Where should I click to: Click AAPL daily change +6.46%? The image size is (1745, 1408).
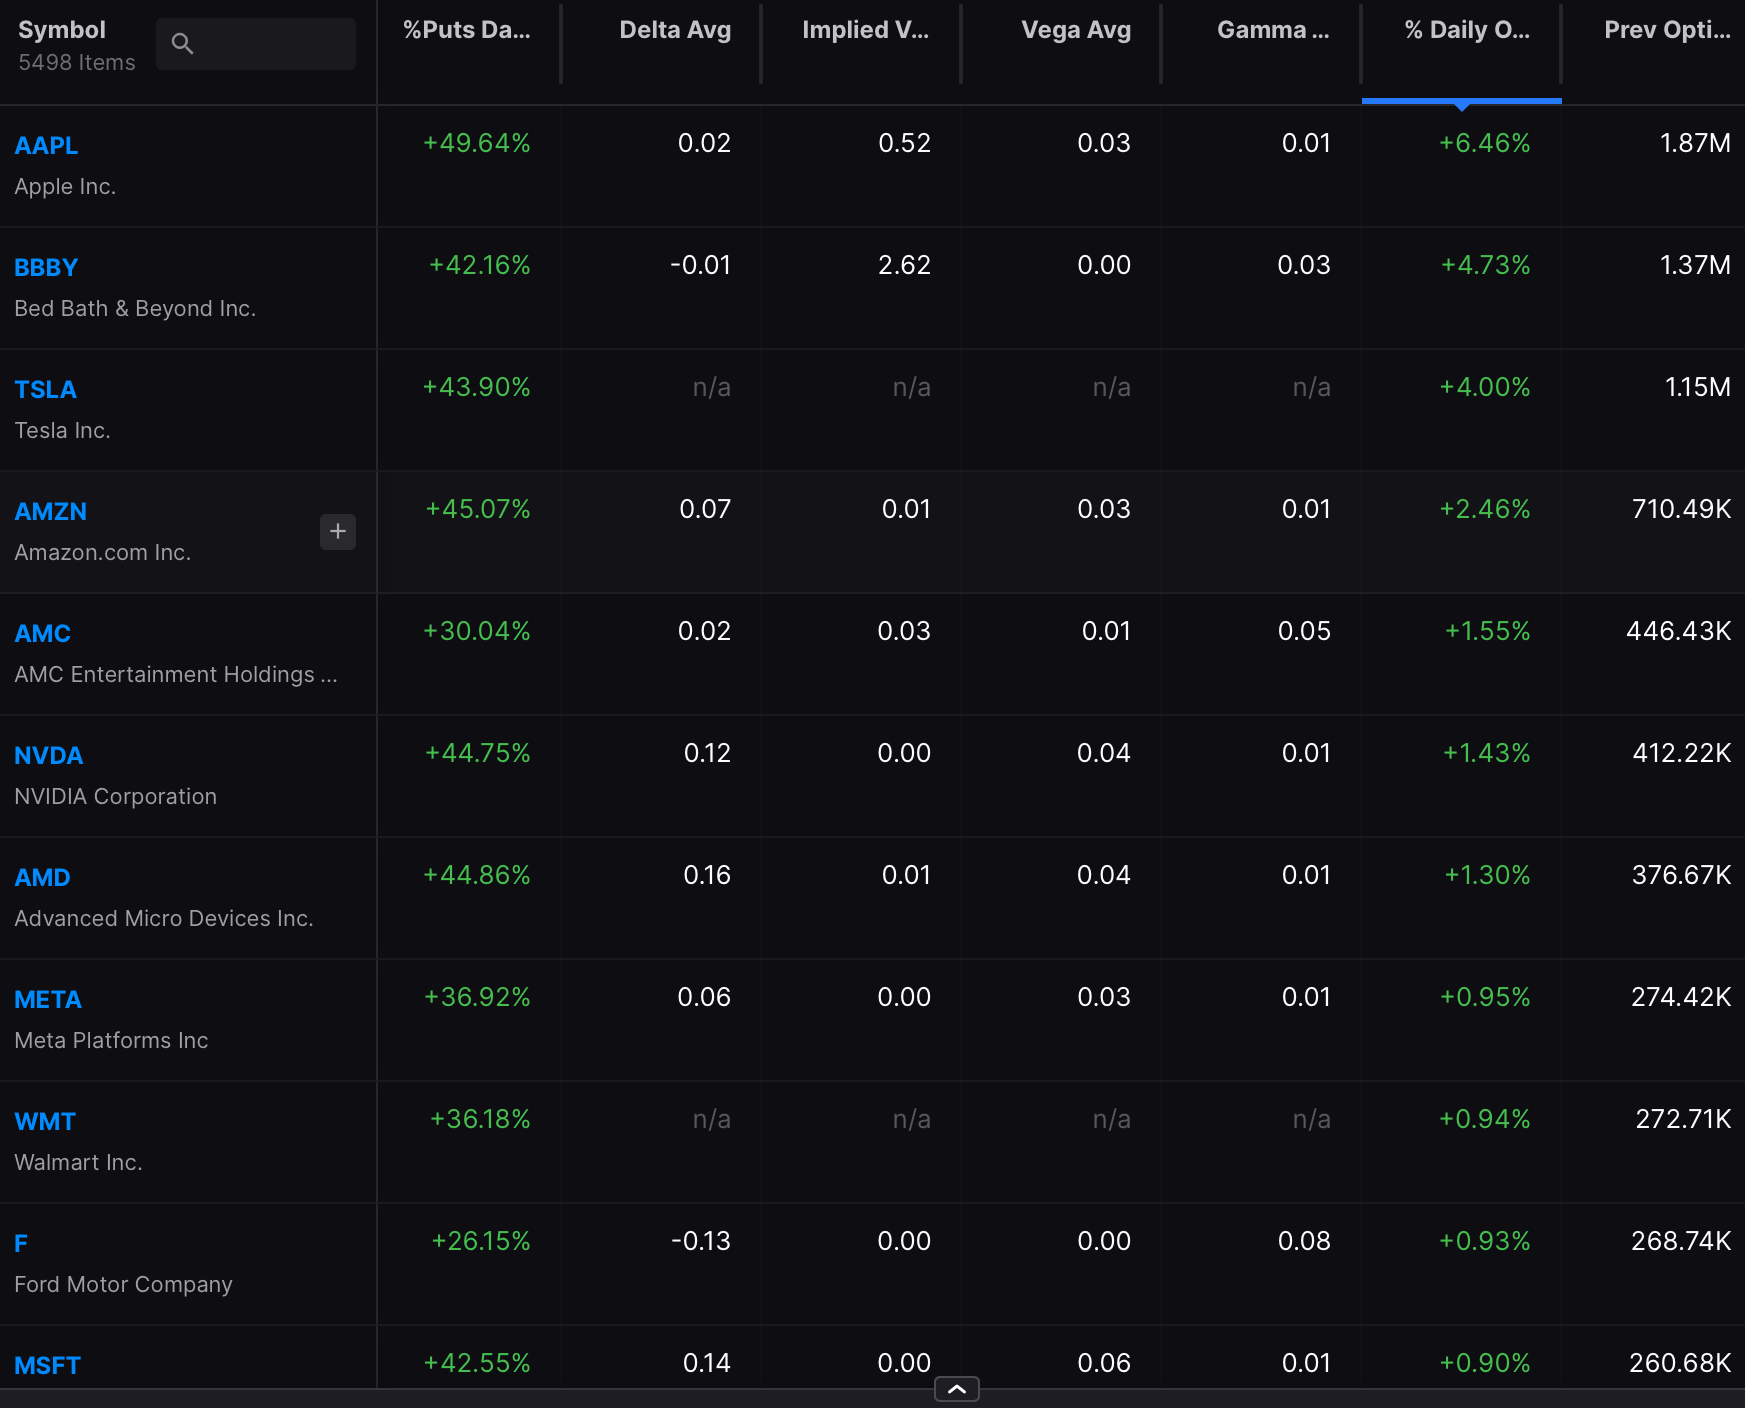coord(1484,143)
